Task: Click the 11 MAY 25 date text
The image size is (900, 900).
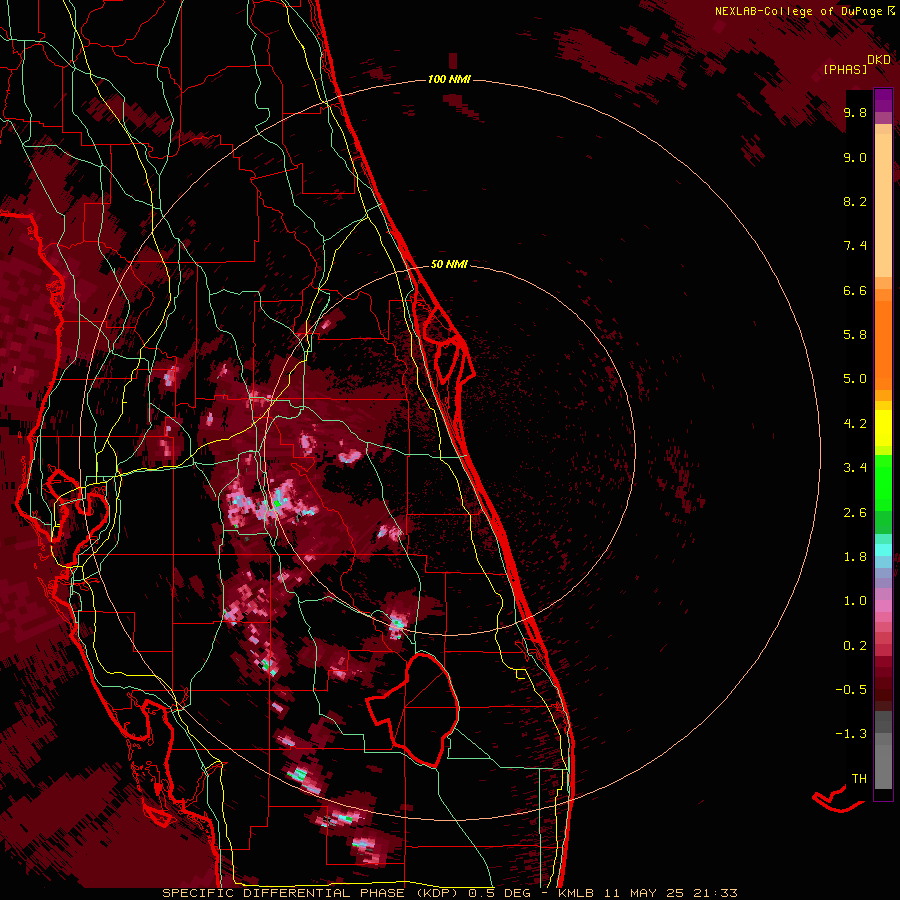Action: 642,893
